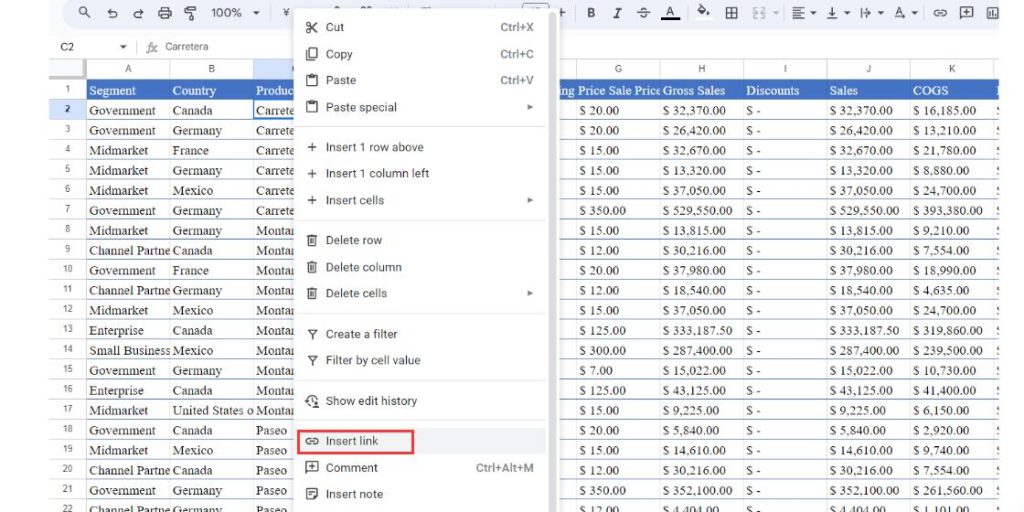Toggle bold formatting
The image size is (1024, 512).
(x=590, y=12)
